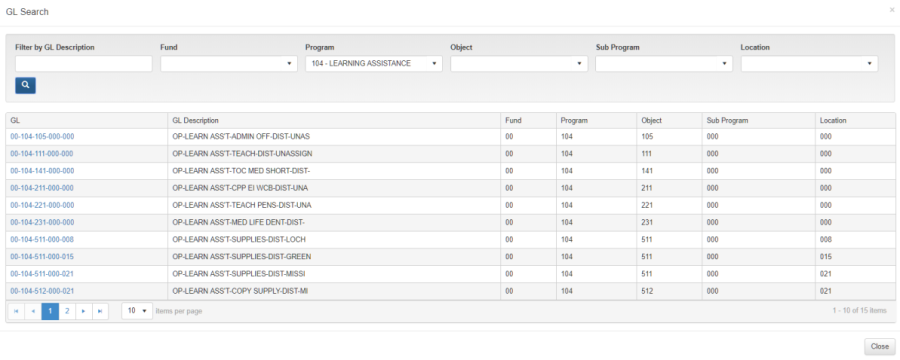
Task: Select page 2 in pager
Action: 67,311
